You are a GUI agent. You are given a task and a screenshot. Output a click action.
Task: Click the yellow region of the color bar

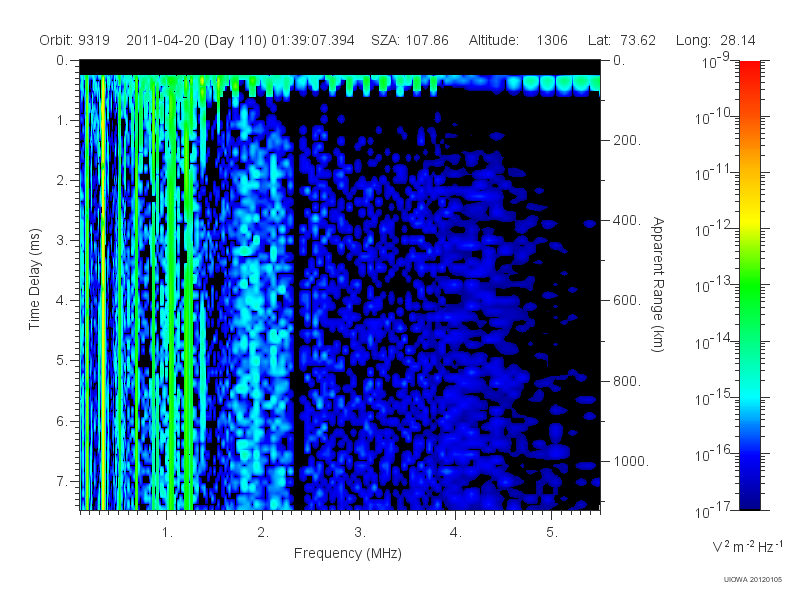click(x=749, y=218)
